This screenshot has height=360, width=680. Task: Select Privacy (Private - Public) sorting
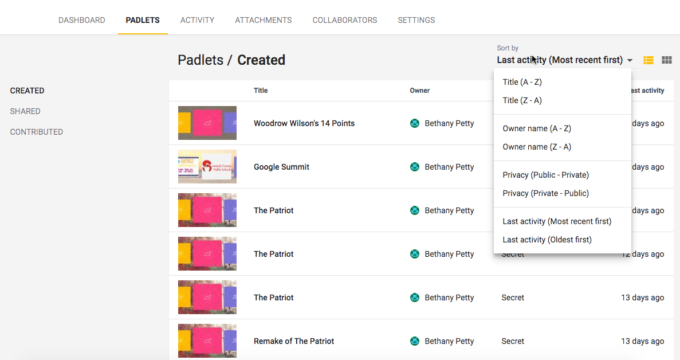546,193
